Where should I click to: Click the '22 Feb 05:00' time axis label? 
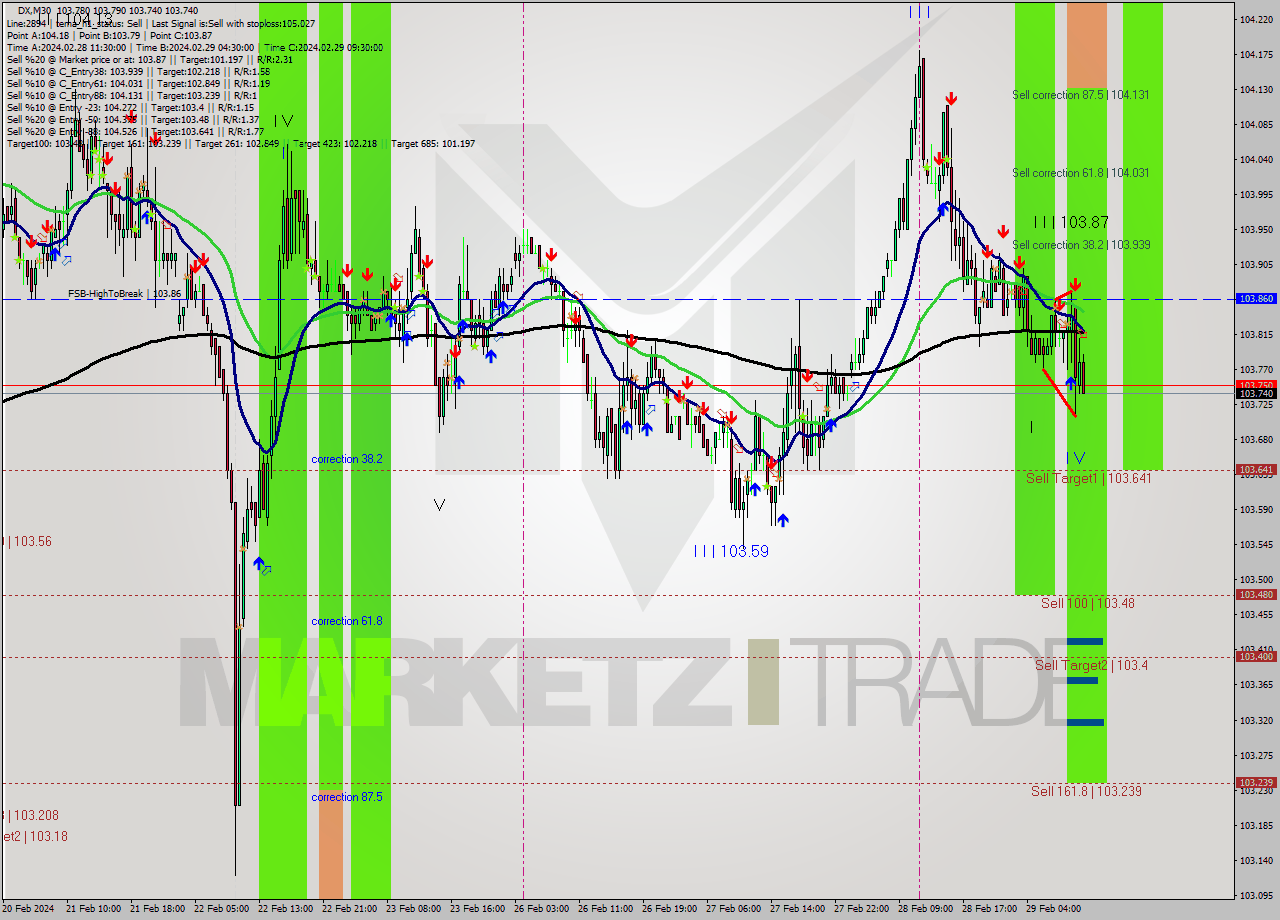pyautogui.click(x=221, y=909)
